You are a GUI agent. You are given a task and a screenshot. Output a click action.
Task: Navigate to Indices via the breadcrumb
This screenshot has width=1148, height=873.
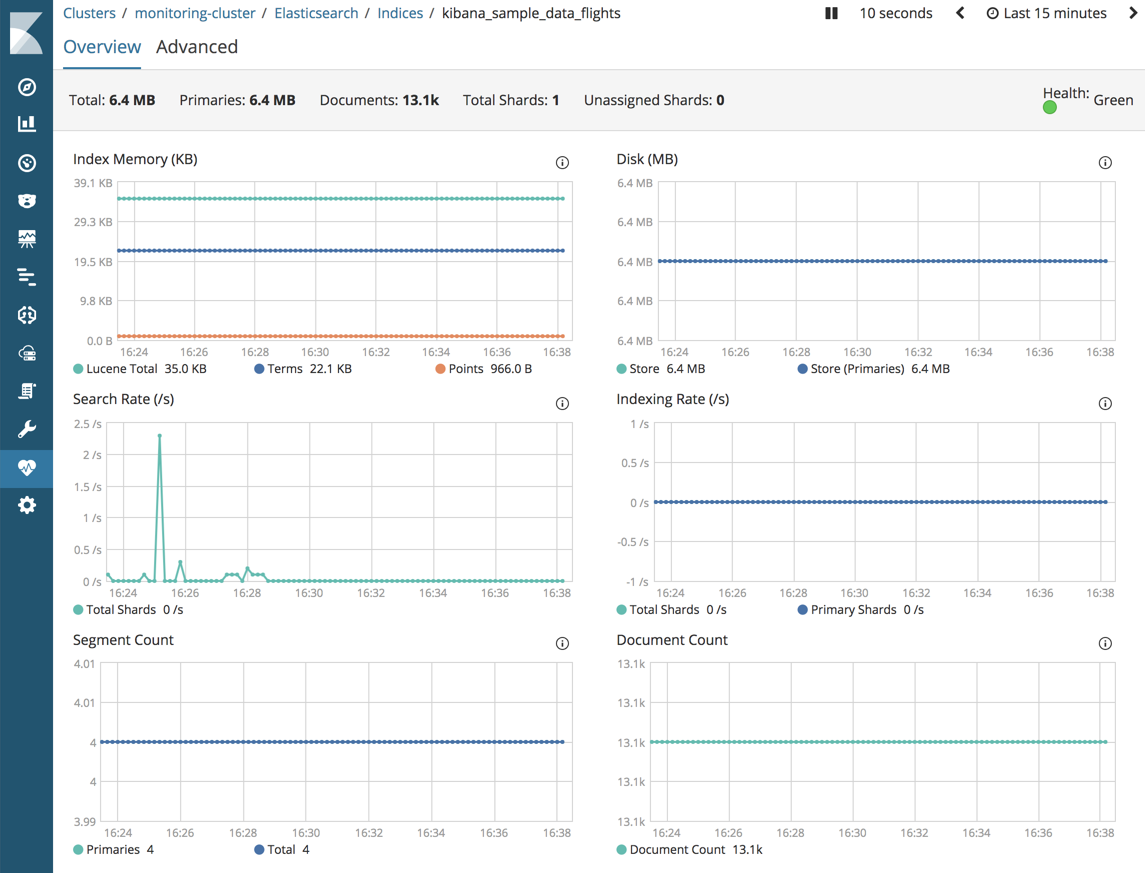click(400, 13)
